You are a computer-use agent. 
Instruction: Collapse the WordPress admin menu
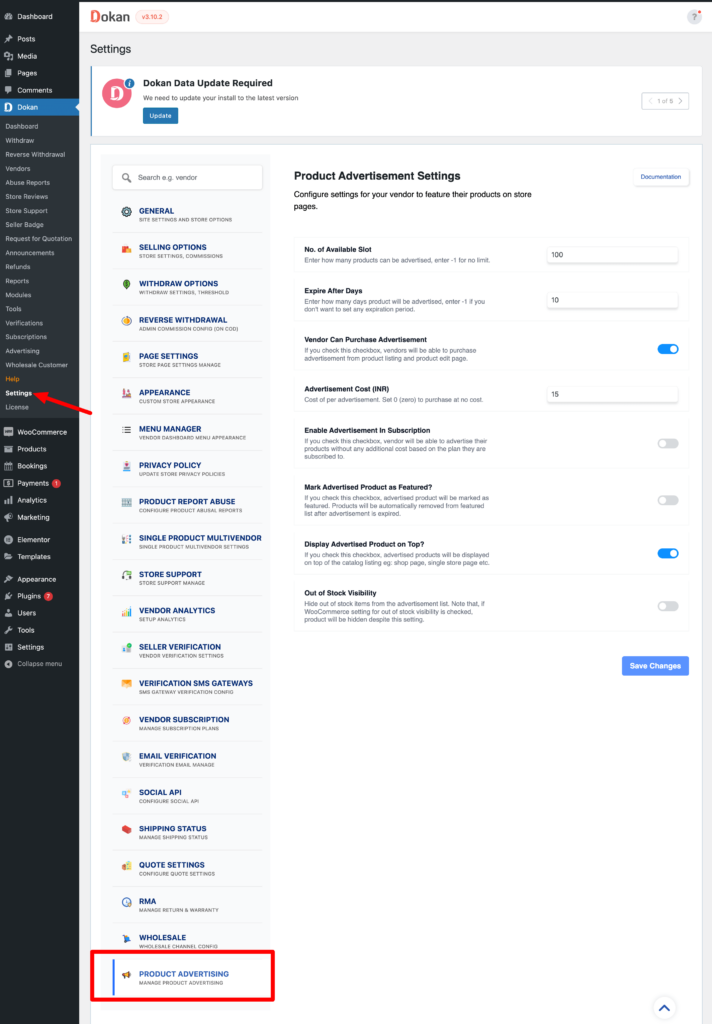pos(39,664)
